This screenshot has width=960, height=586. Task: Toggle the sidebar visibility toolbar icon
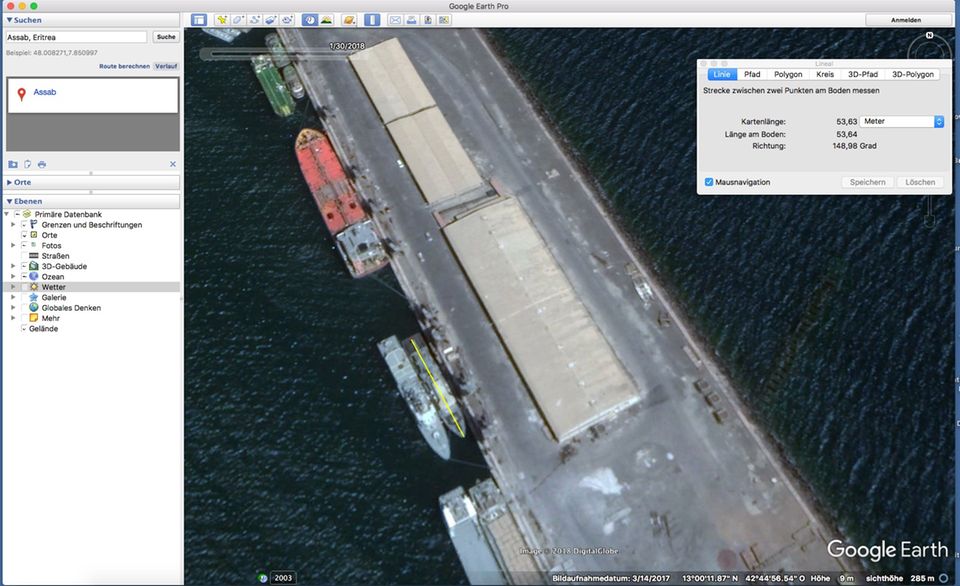198,19
